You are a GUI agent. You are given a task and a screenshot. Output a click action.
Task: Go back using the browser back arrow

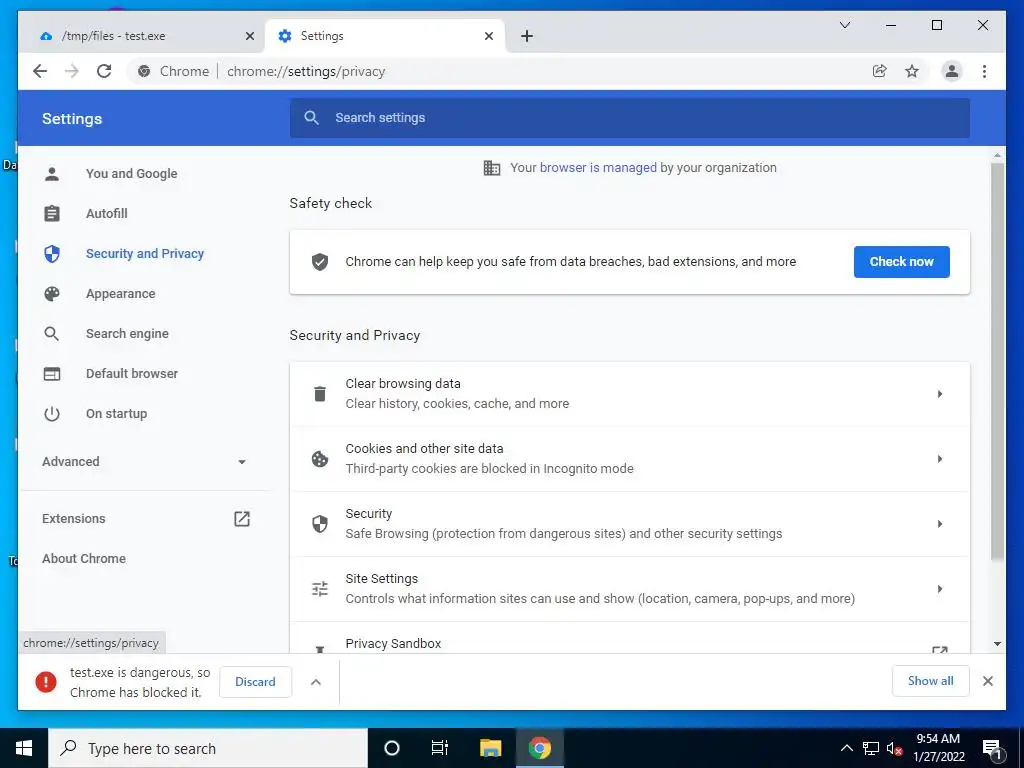[x=40, y=71]
